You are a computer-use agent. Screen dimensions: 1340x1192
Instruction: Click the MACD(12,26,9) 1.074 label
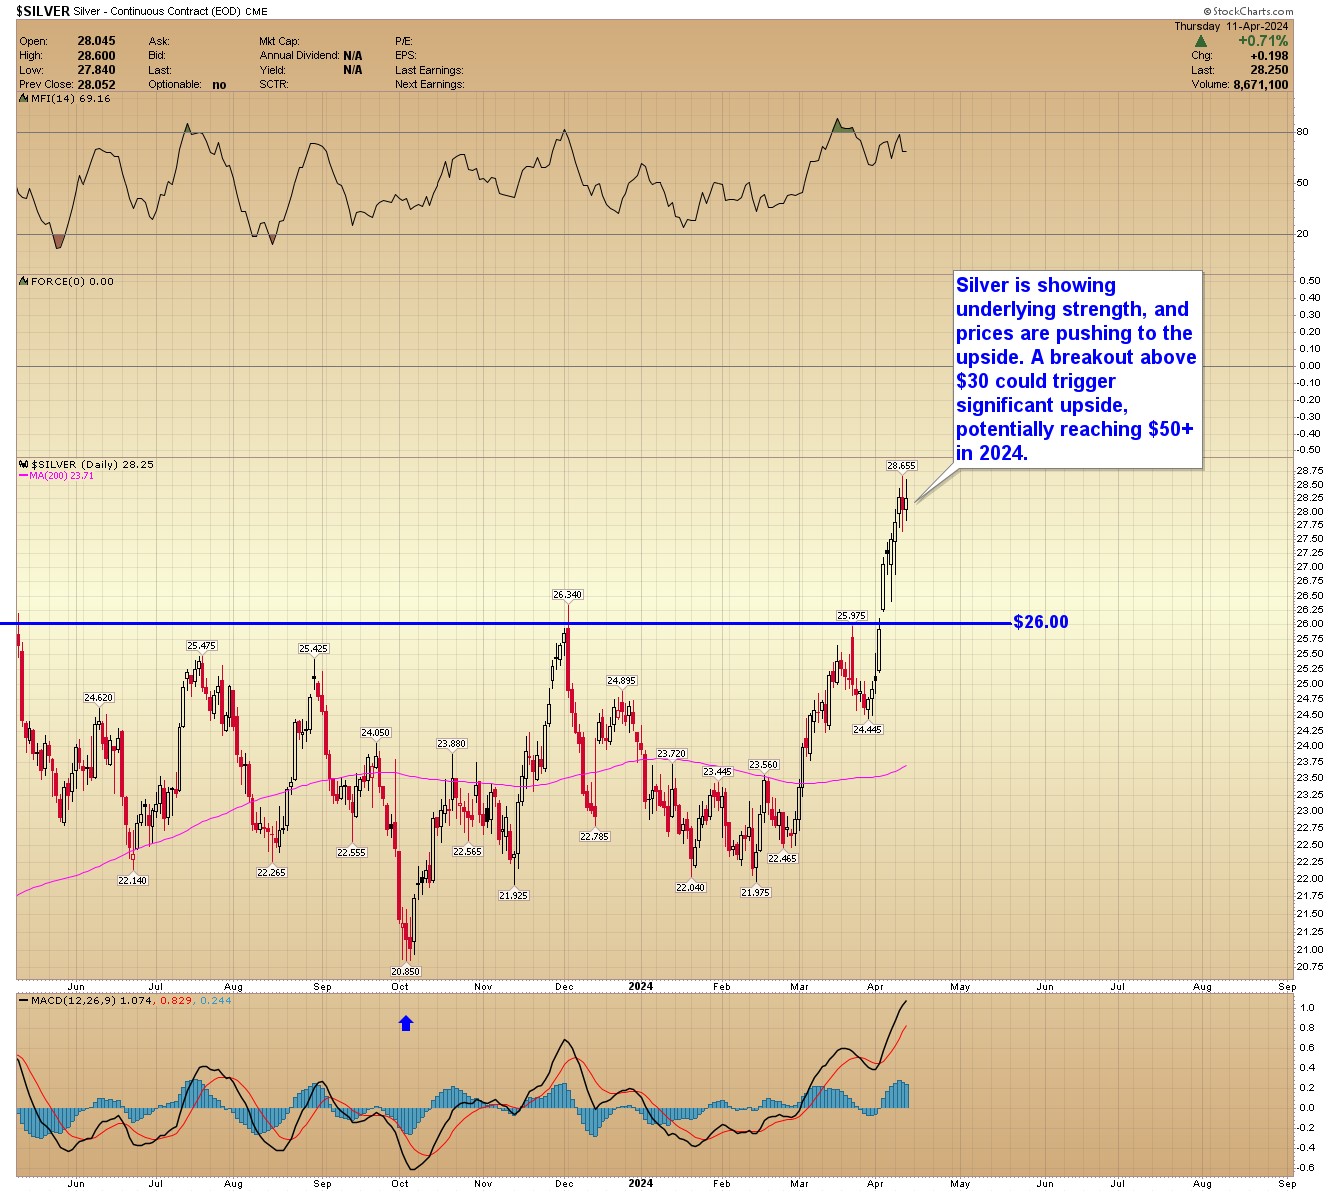coord(90,1000)
